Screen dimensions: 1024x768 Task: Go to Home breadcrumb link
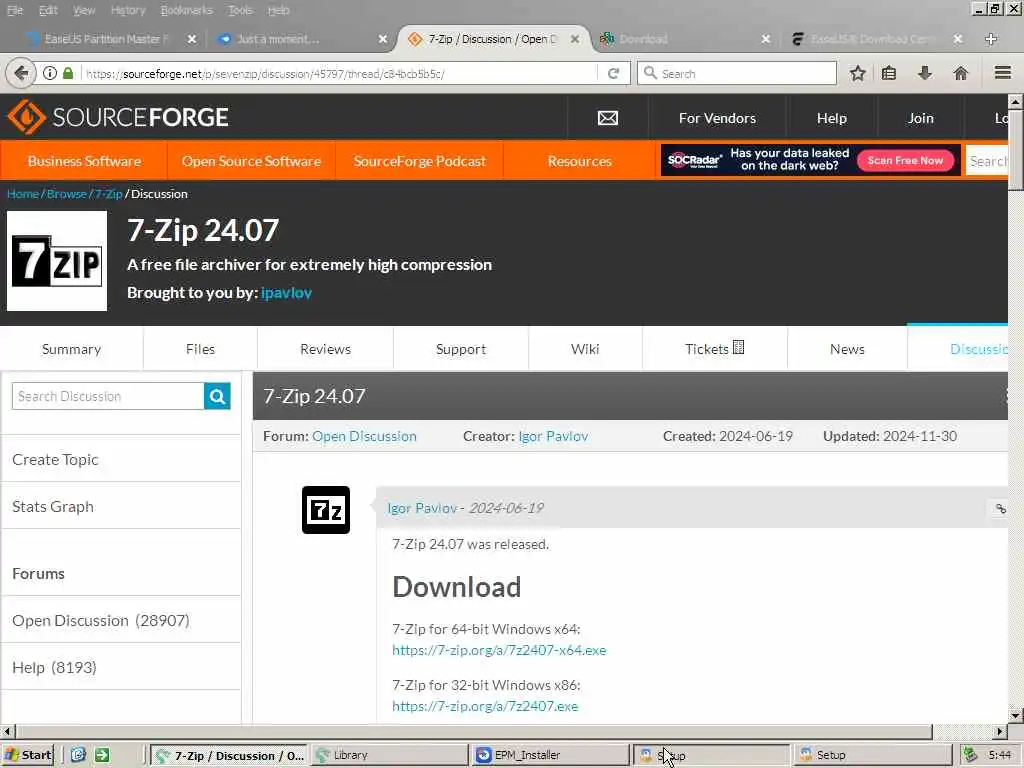point(23,194)
